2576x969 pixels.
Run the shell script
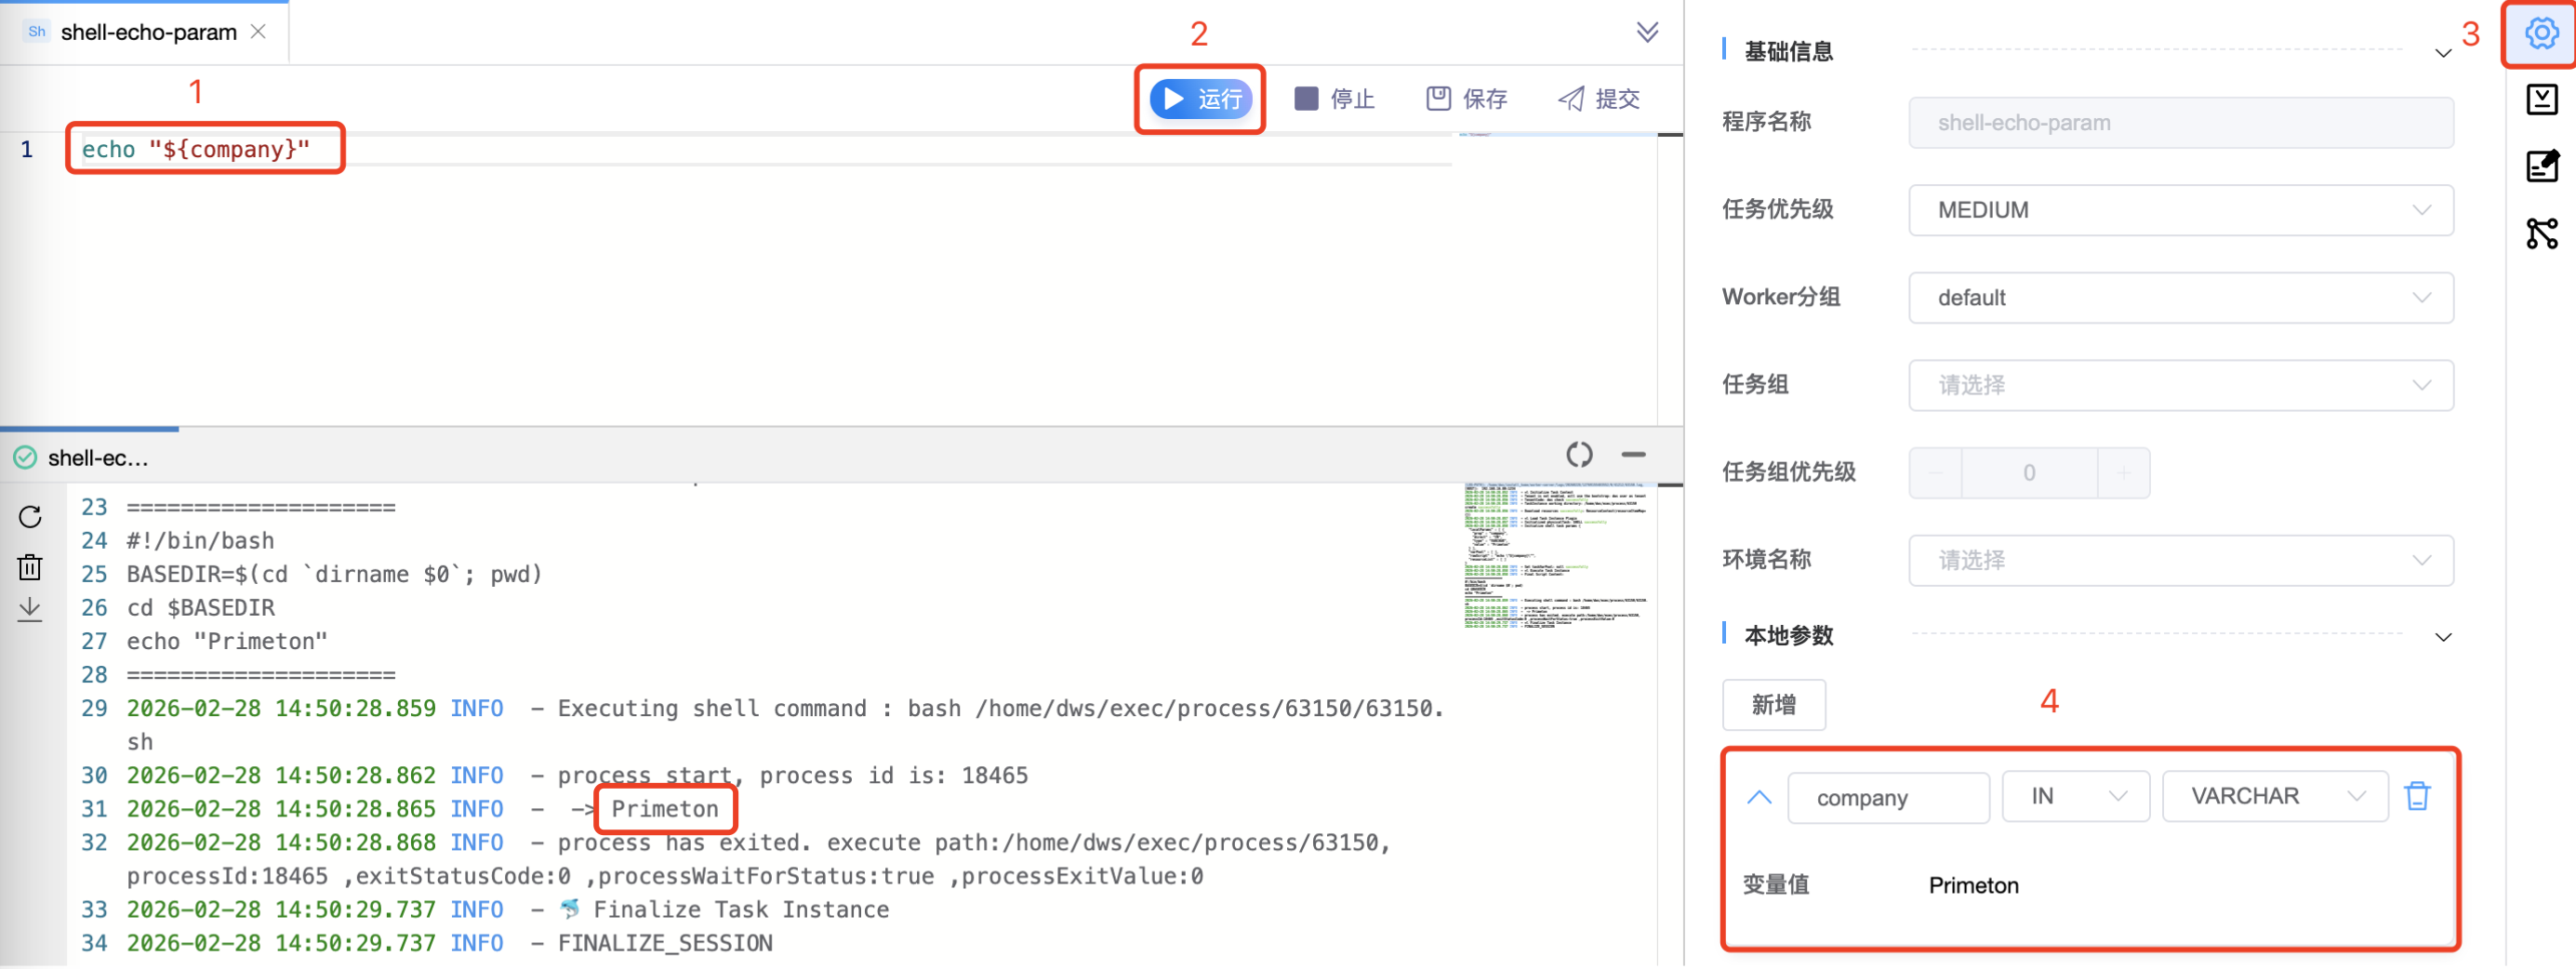(1201, 99)
